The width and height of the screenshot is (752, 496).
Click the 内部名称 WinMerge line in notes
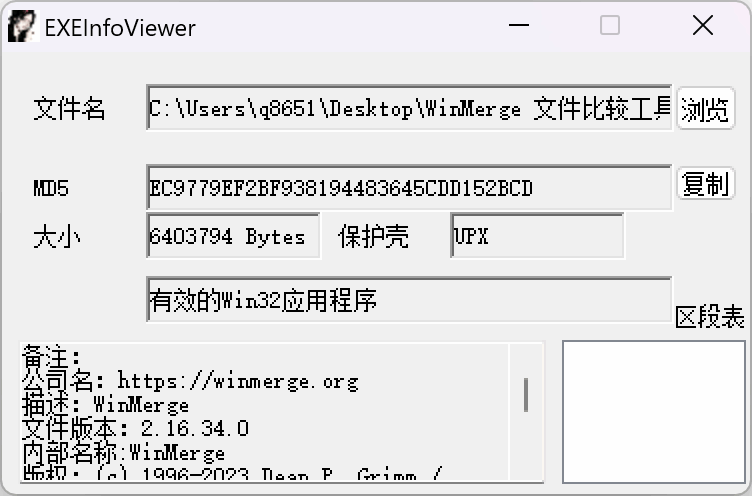click(123, 452)
